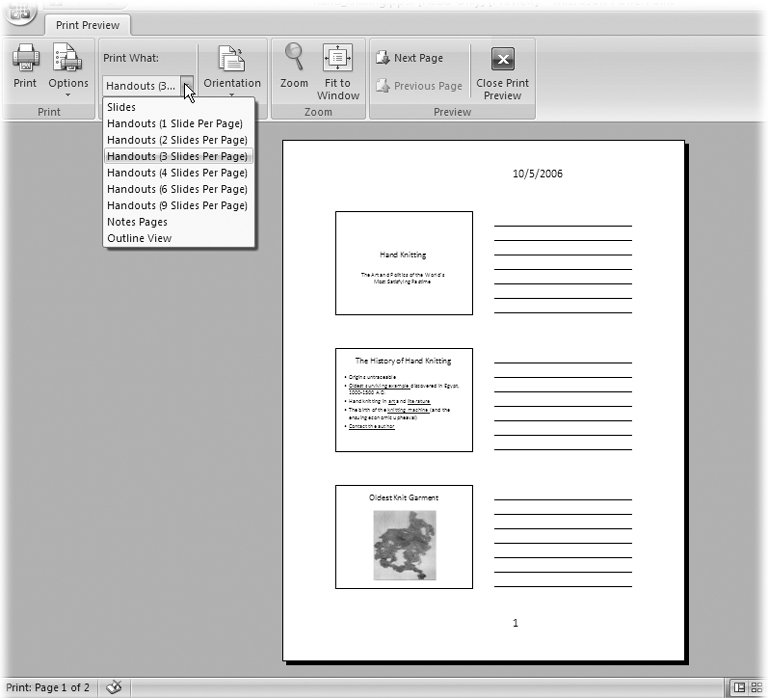Click the Print printer icon
Screen dimensions: 768x698
coord(25,60)
